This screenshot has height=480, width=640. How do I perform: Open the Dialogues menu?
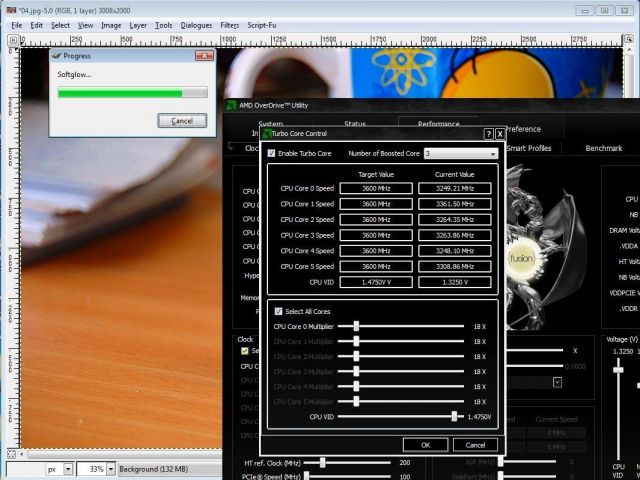click(196, 25)
